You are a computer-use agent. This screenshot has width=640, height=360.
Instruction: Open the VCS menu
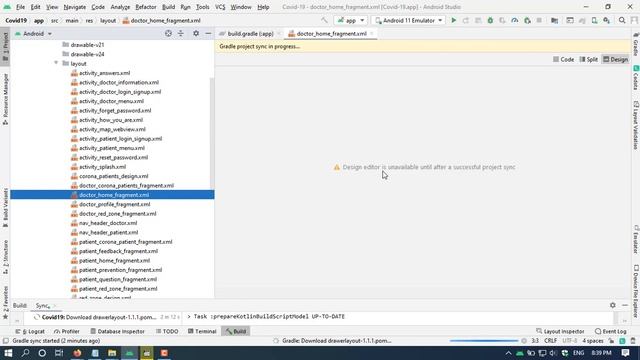point(220,7)
